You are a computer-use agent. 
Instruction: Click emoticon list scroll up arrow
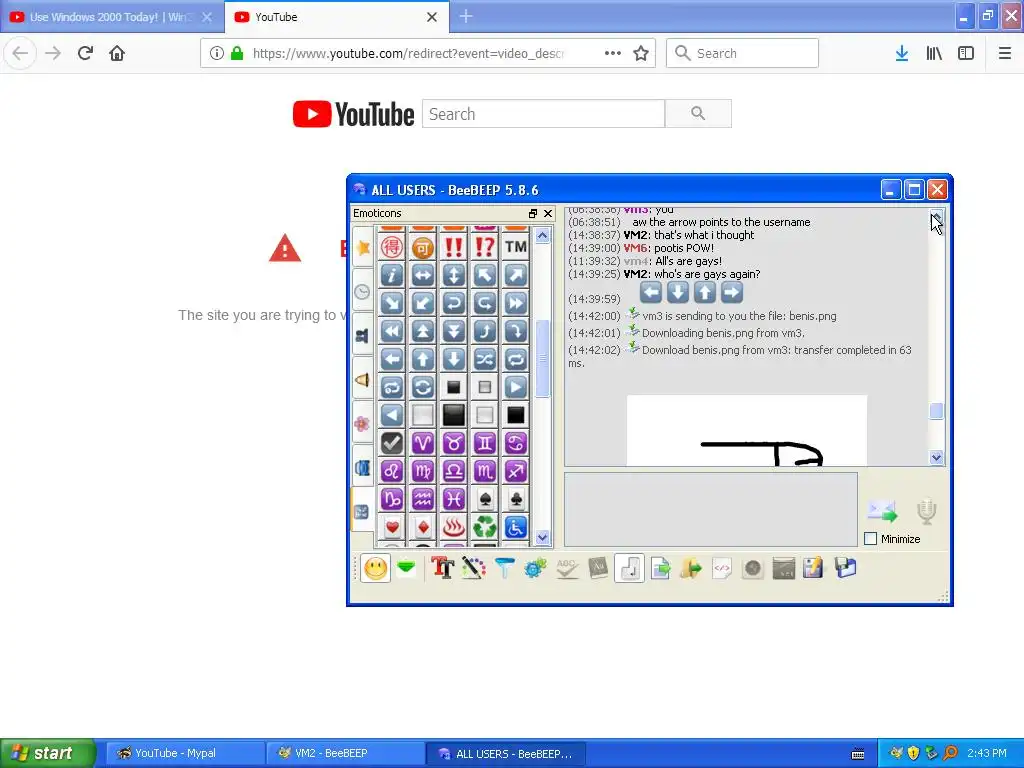click(x=542, y=235)
